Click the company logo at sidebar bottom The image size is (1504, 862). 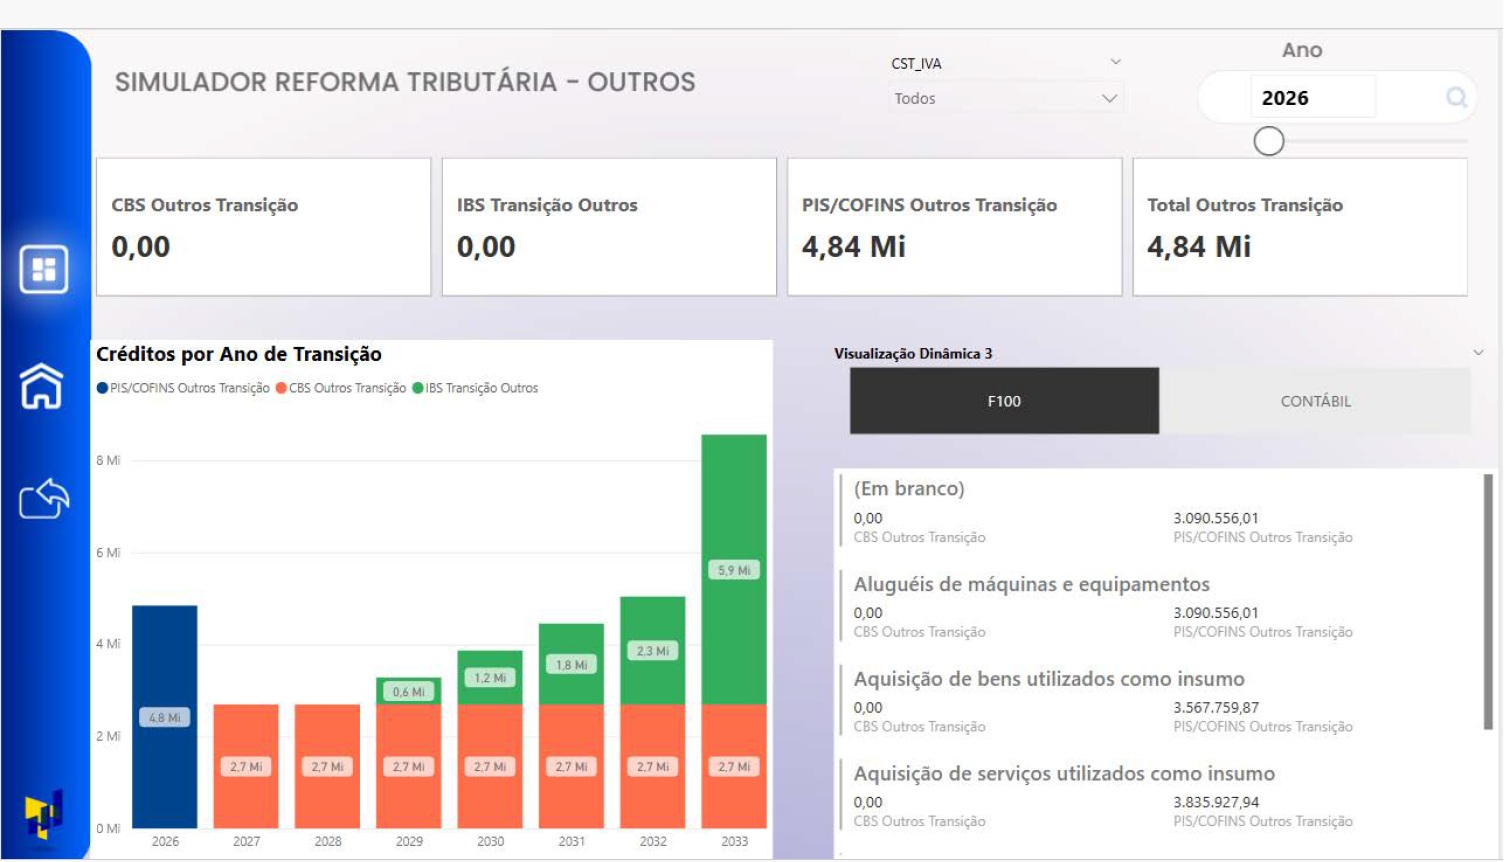point(43,813)
